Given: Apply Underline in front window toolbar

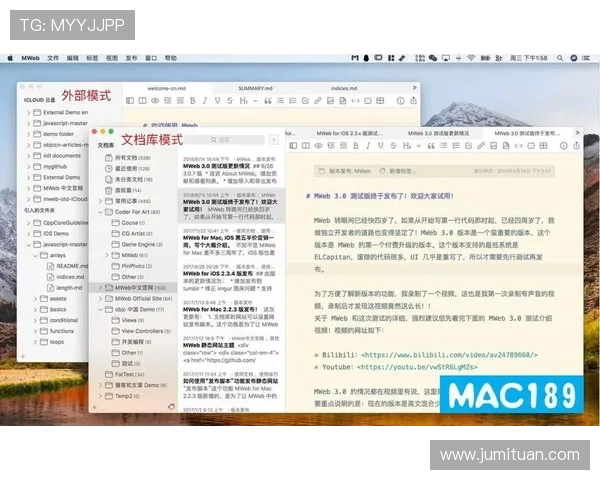Looking at the screenshot, I should click(x=381, y=145).
